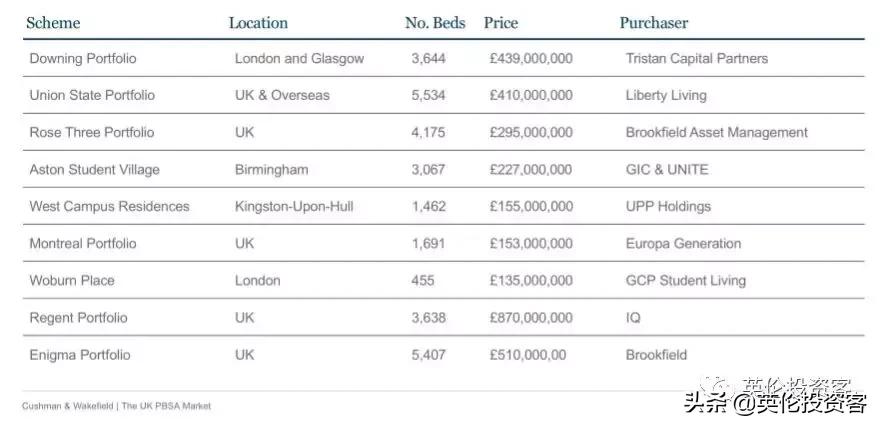Click the Enigma Portfolio scheme name

point(80,355)
